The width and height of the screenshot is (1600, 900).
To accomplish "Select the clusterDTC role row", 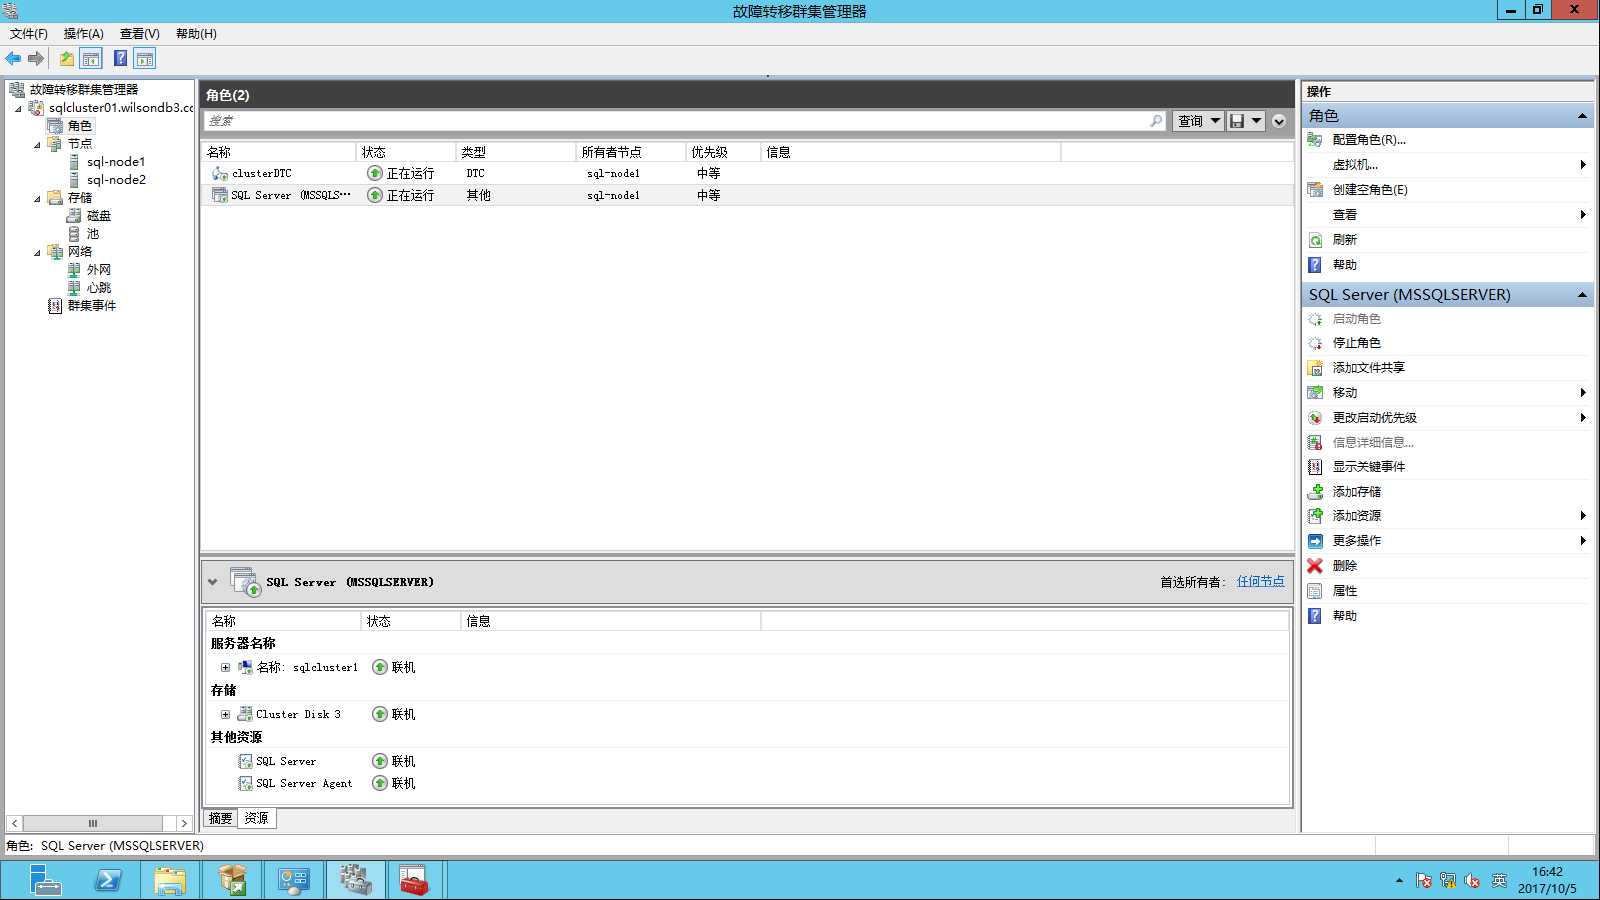I will (746, 174).
